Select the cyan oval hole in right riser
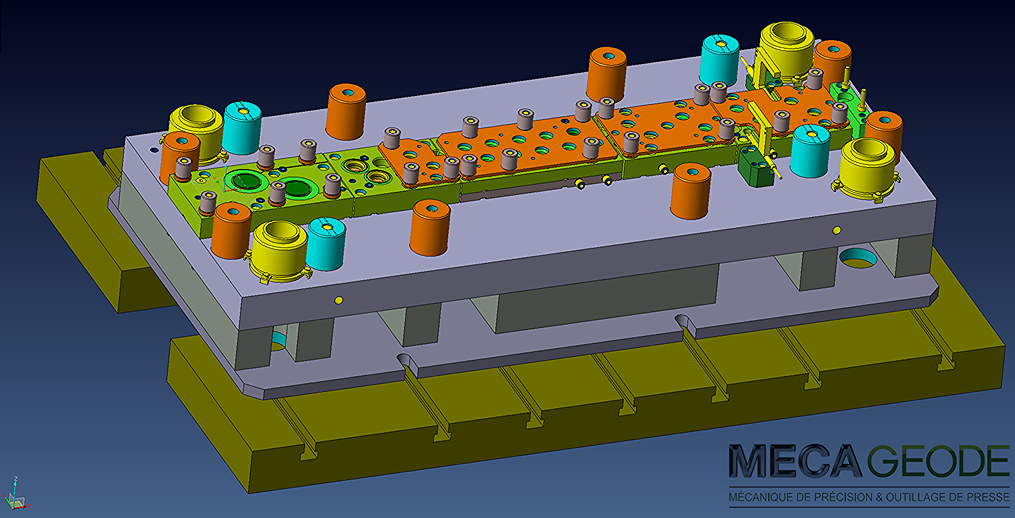 click(x=858, y=259)
